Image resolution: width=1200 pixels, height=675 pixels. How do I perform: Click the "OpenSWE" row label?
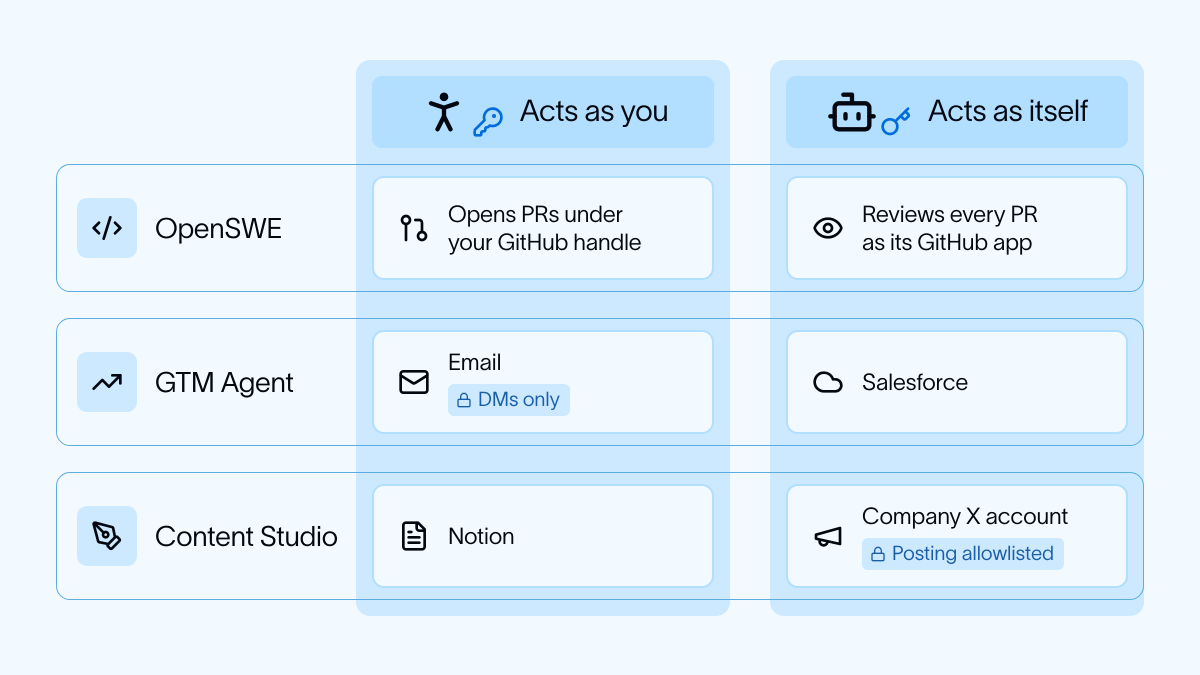(219, 228)
